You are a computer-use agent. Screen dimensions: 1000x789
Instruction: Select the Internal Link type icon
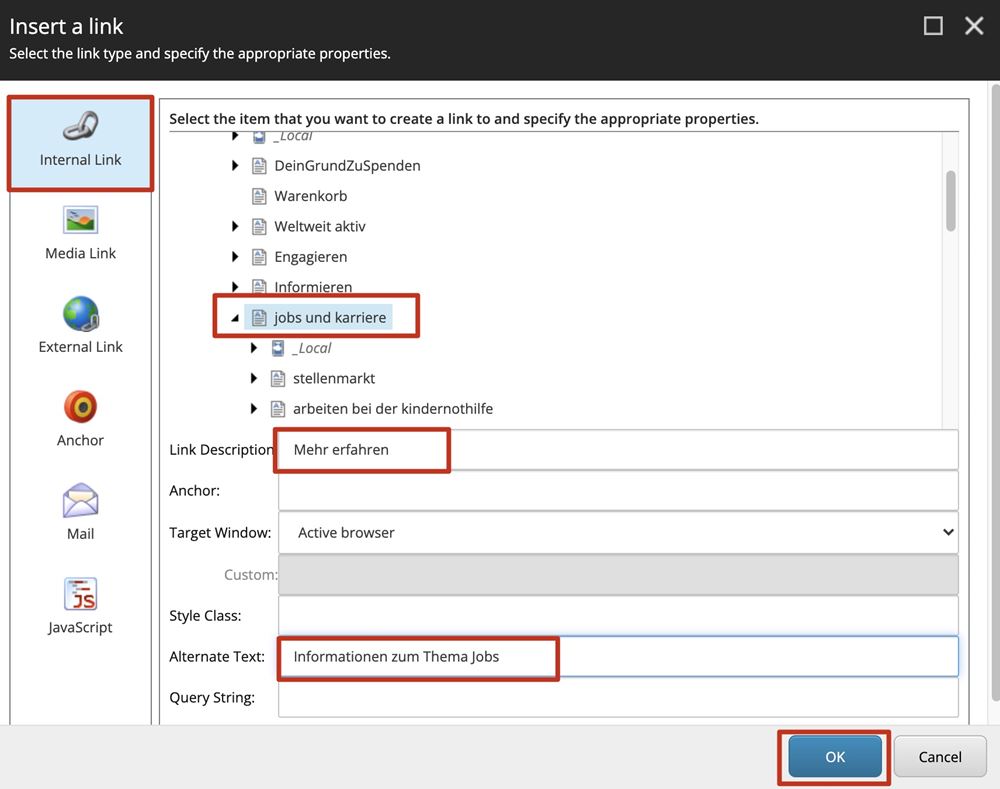[80, 126]
